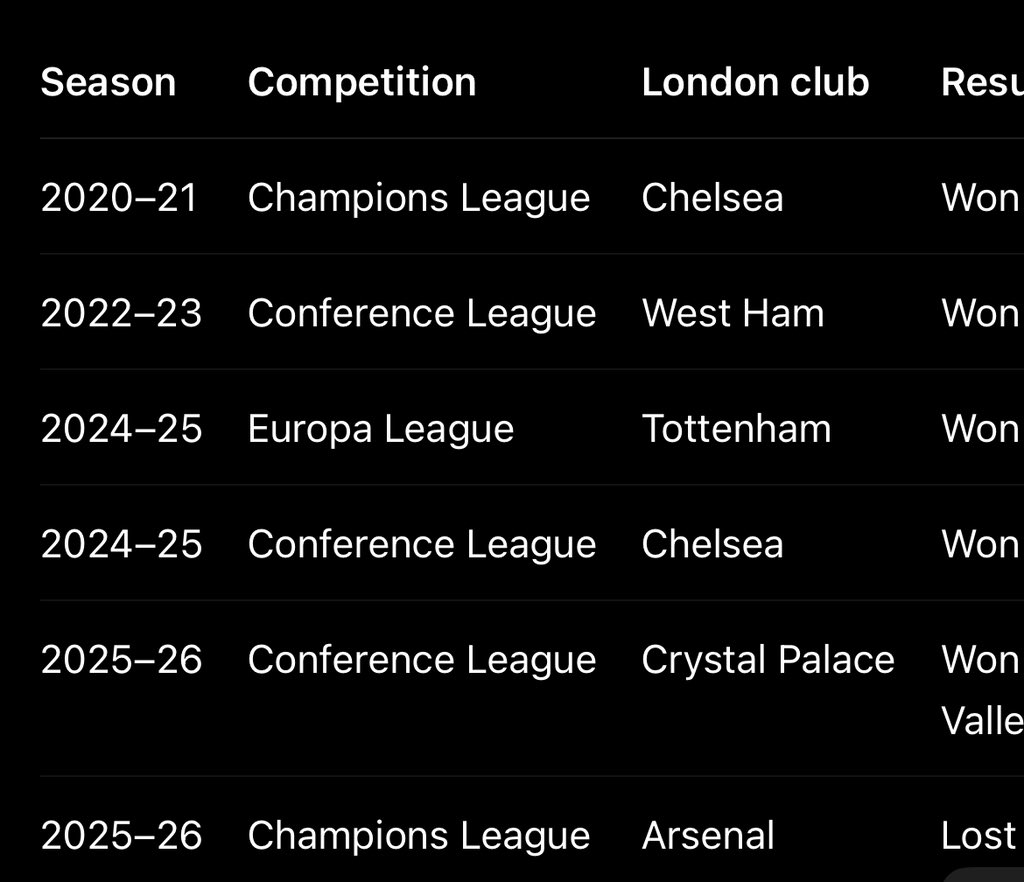Screen dimensions: 1024x882
Task: Select the 2020–21 season cell
Action: coord(119,197)
